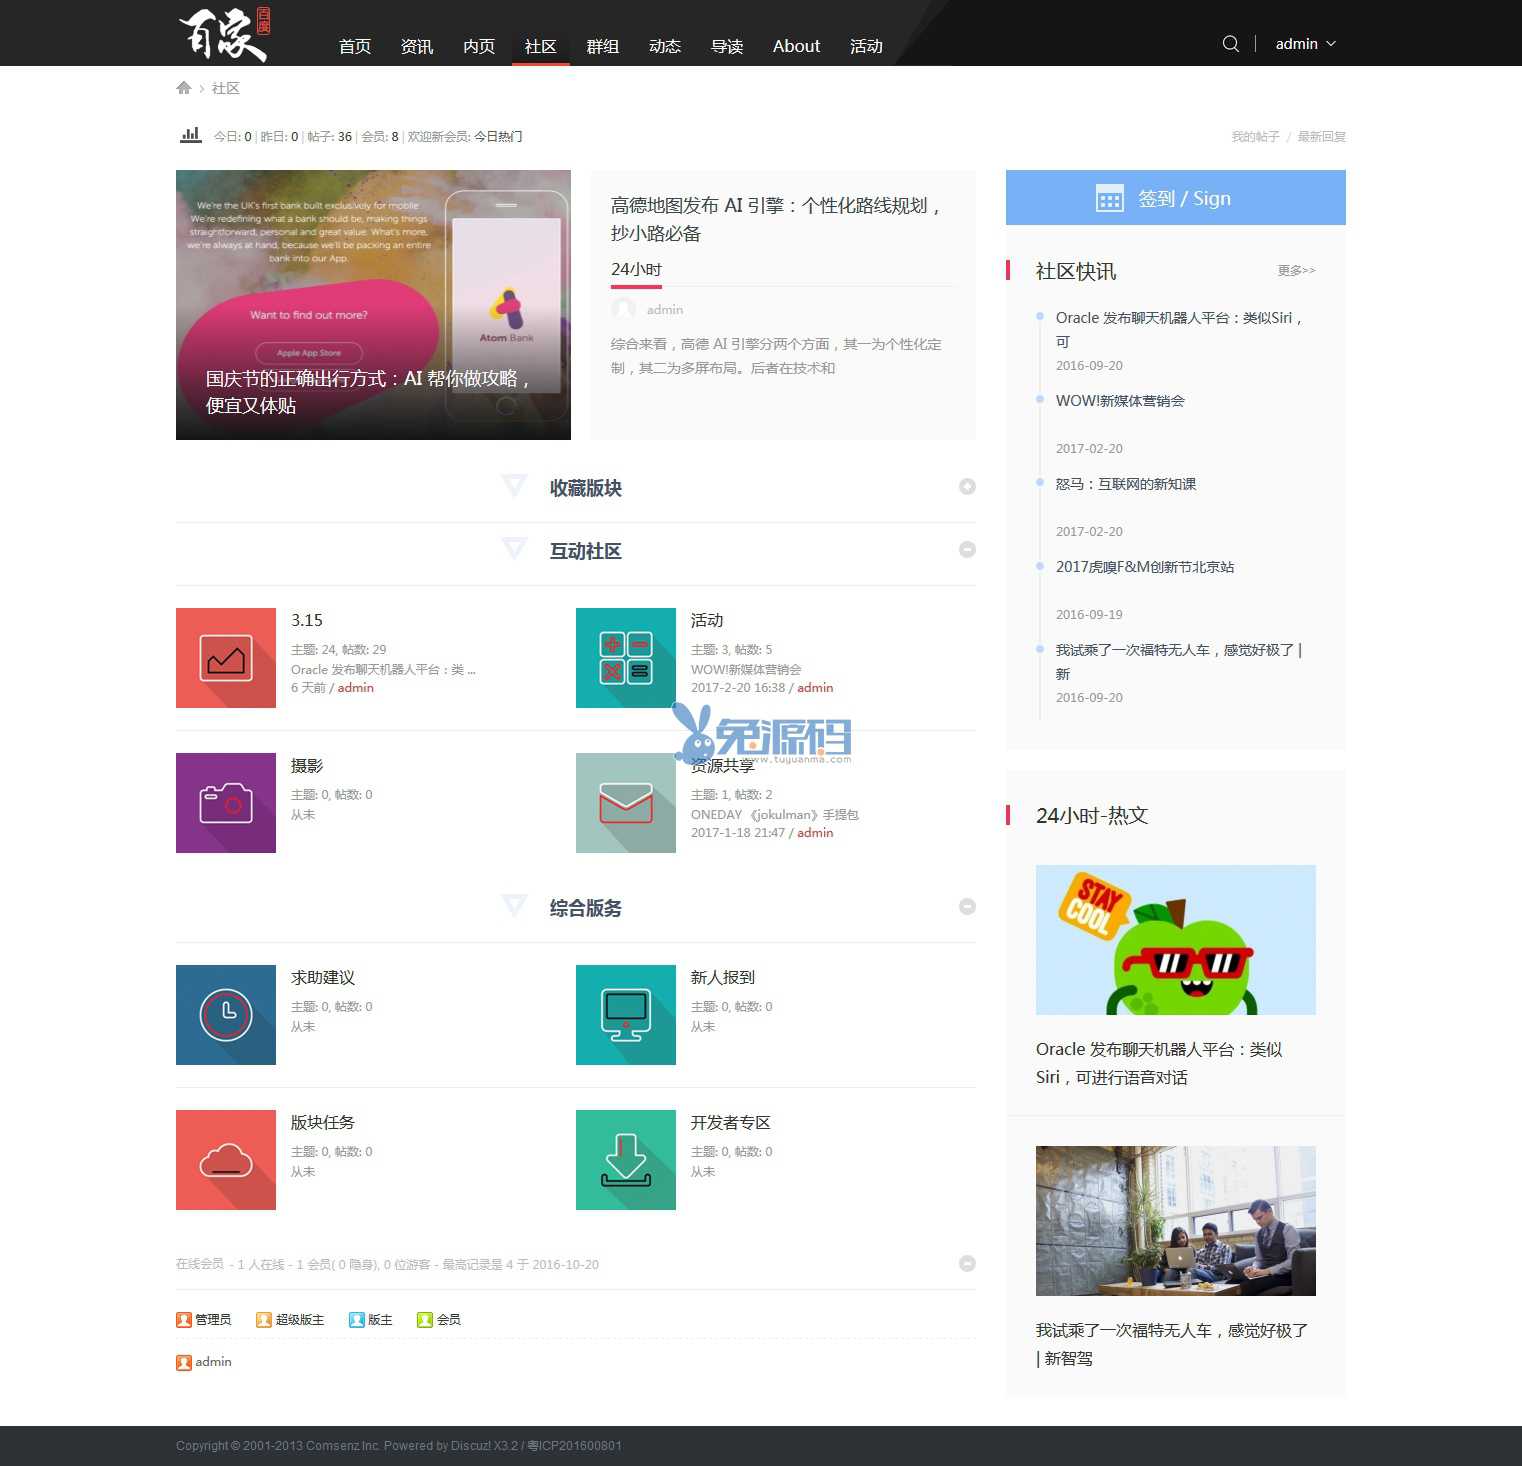Open the 新人报到 forum monitor icon
Viewport: 1522px width, 1466px height.
point(626,1015)
